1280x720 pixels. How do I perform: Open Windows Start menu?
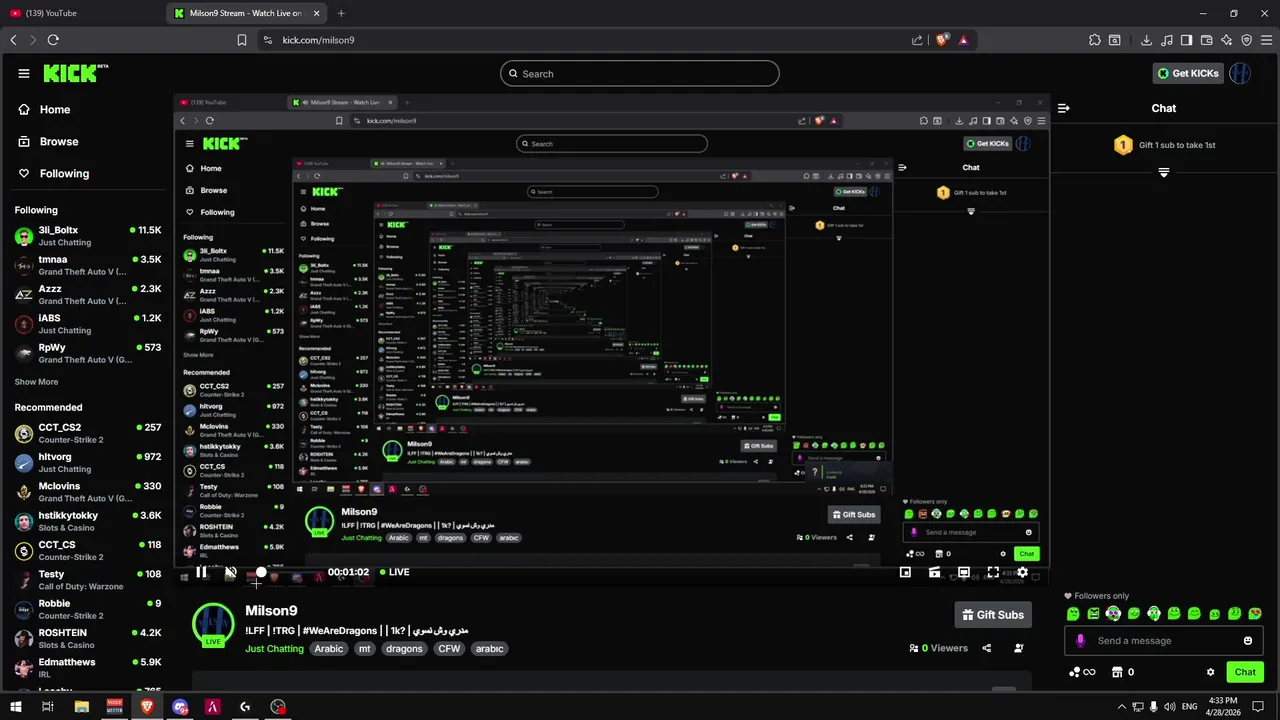[15, 707]
